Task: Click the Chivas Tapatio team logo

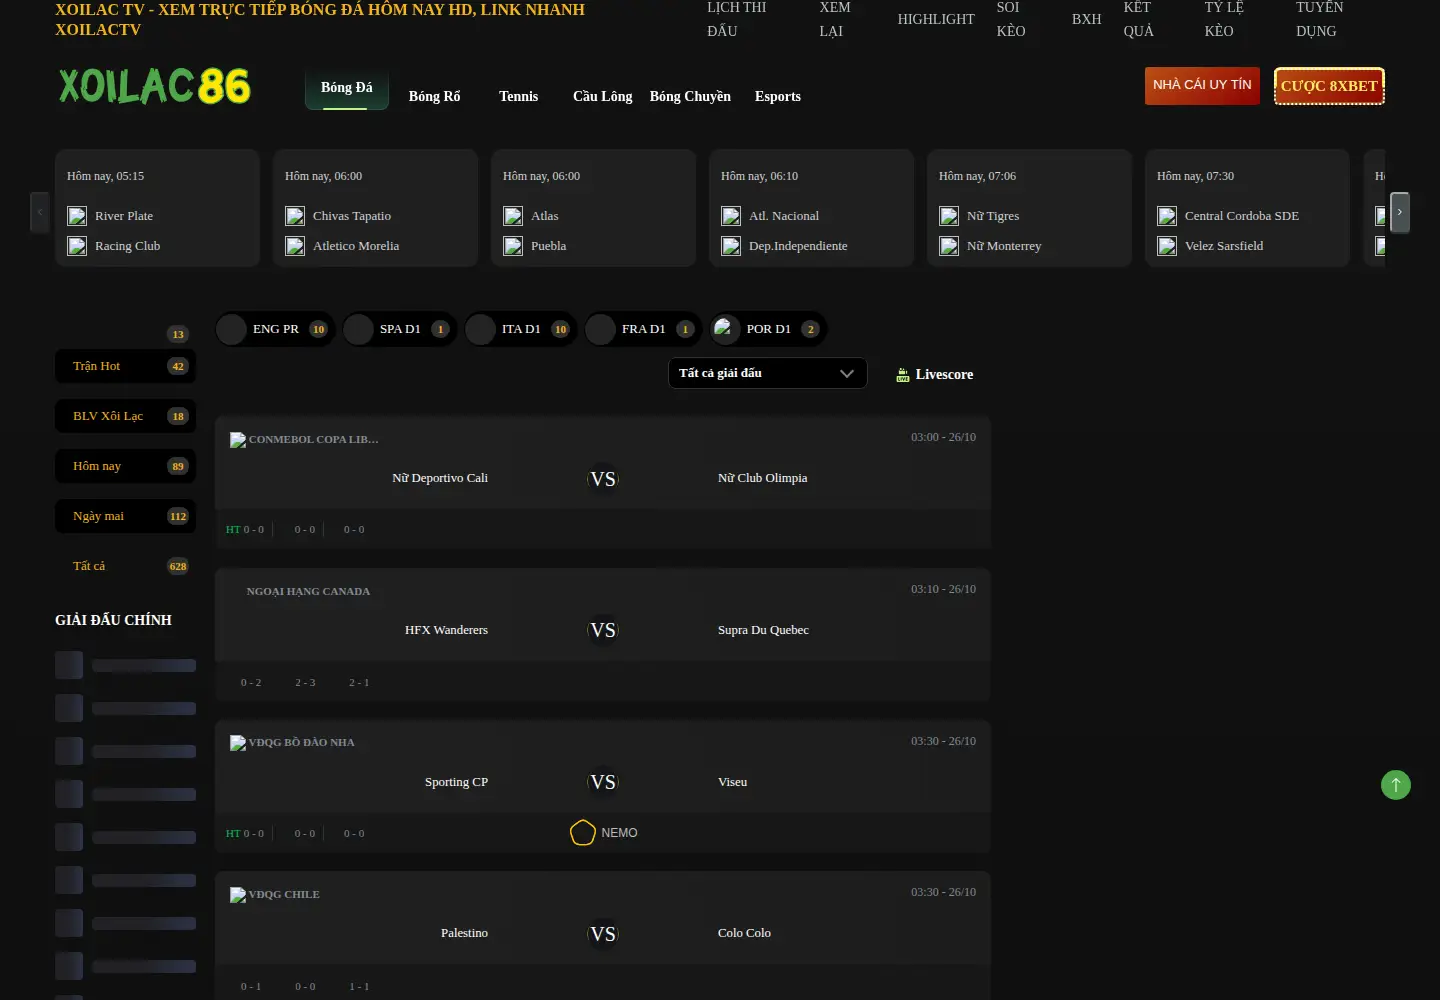Action: (x=295, y=216)
